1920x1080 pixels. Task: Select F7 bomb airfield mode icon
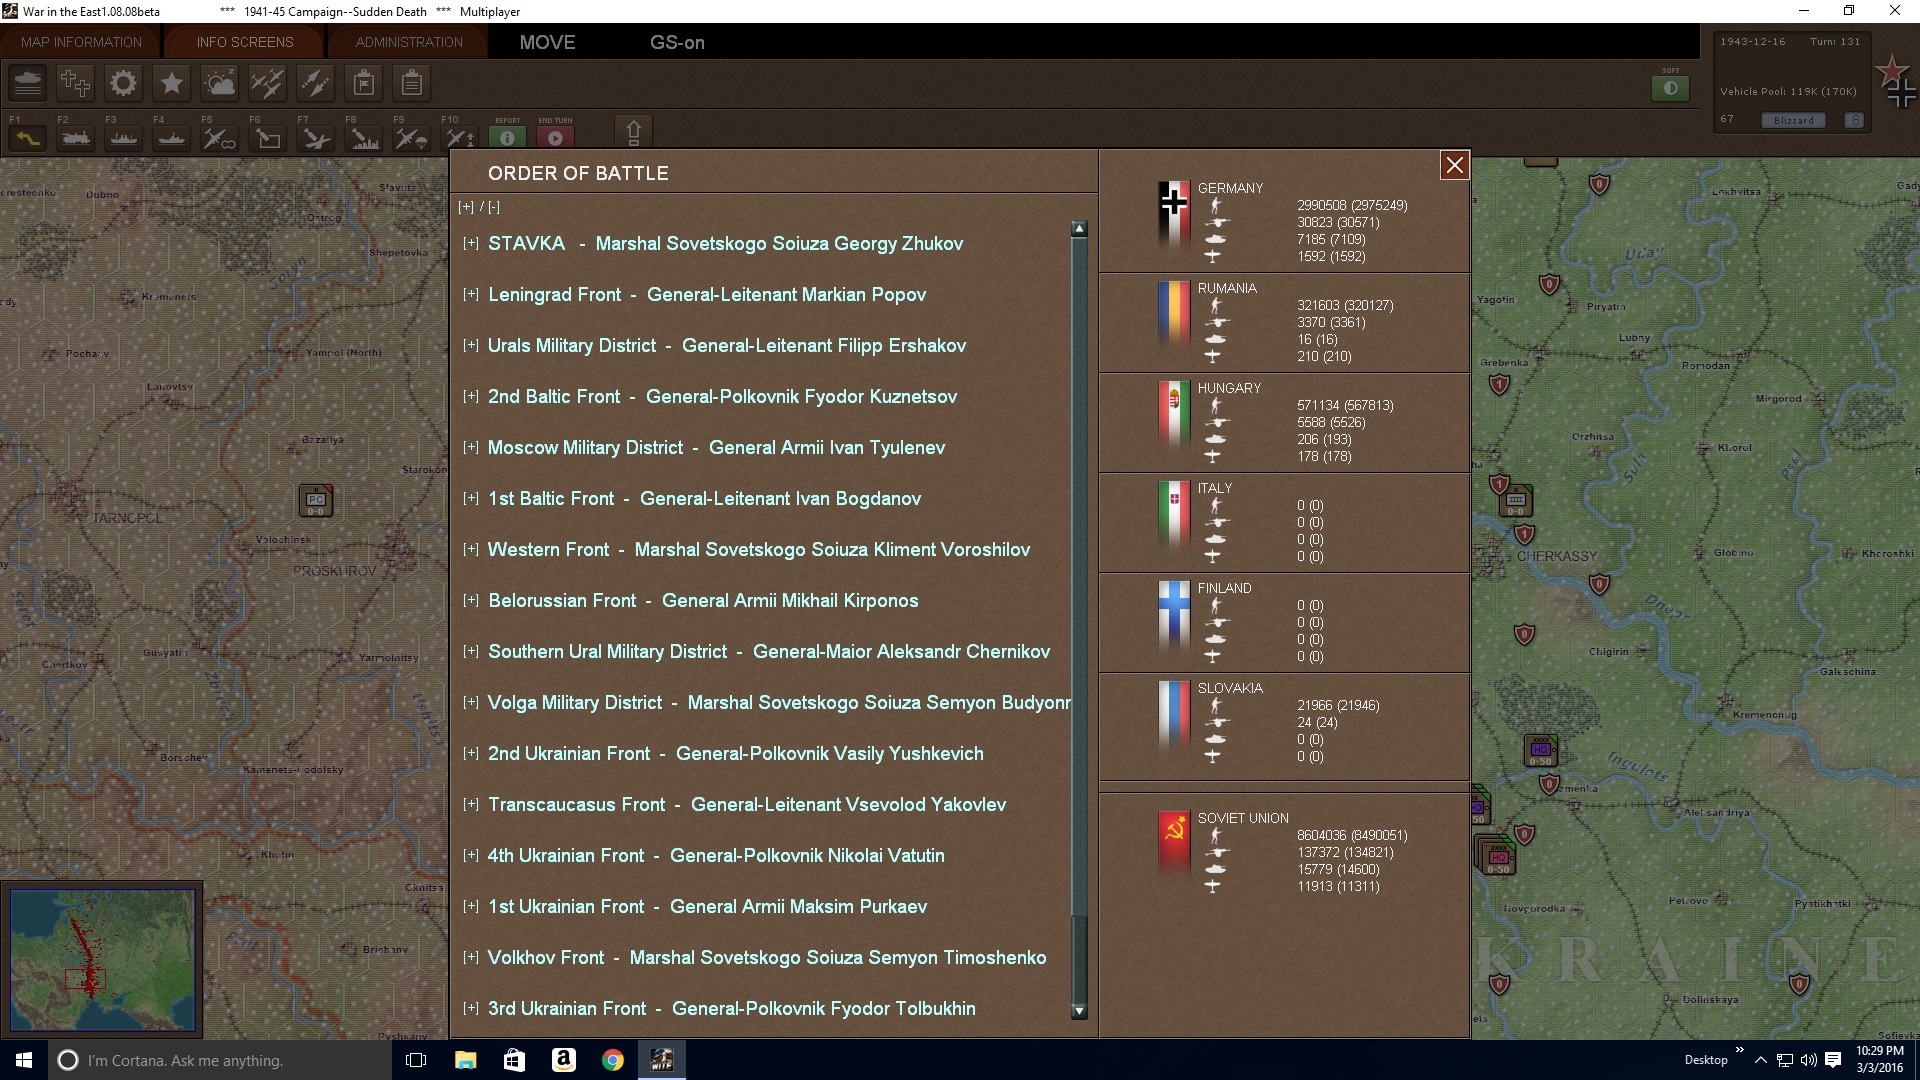coord(316,138)
